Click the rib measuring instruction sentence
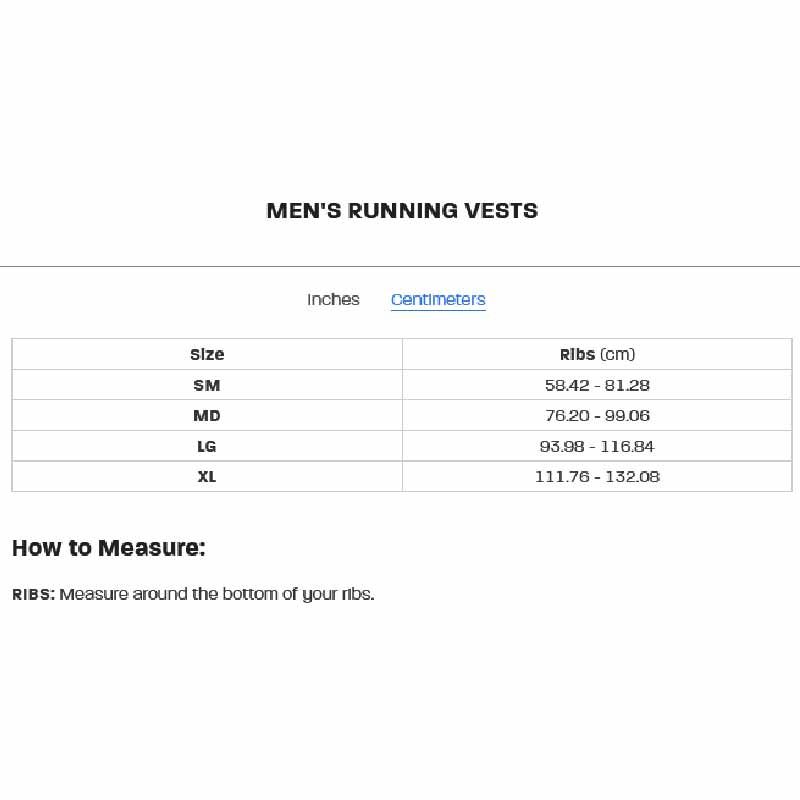 [x=217, y=594]
